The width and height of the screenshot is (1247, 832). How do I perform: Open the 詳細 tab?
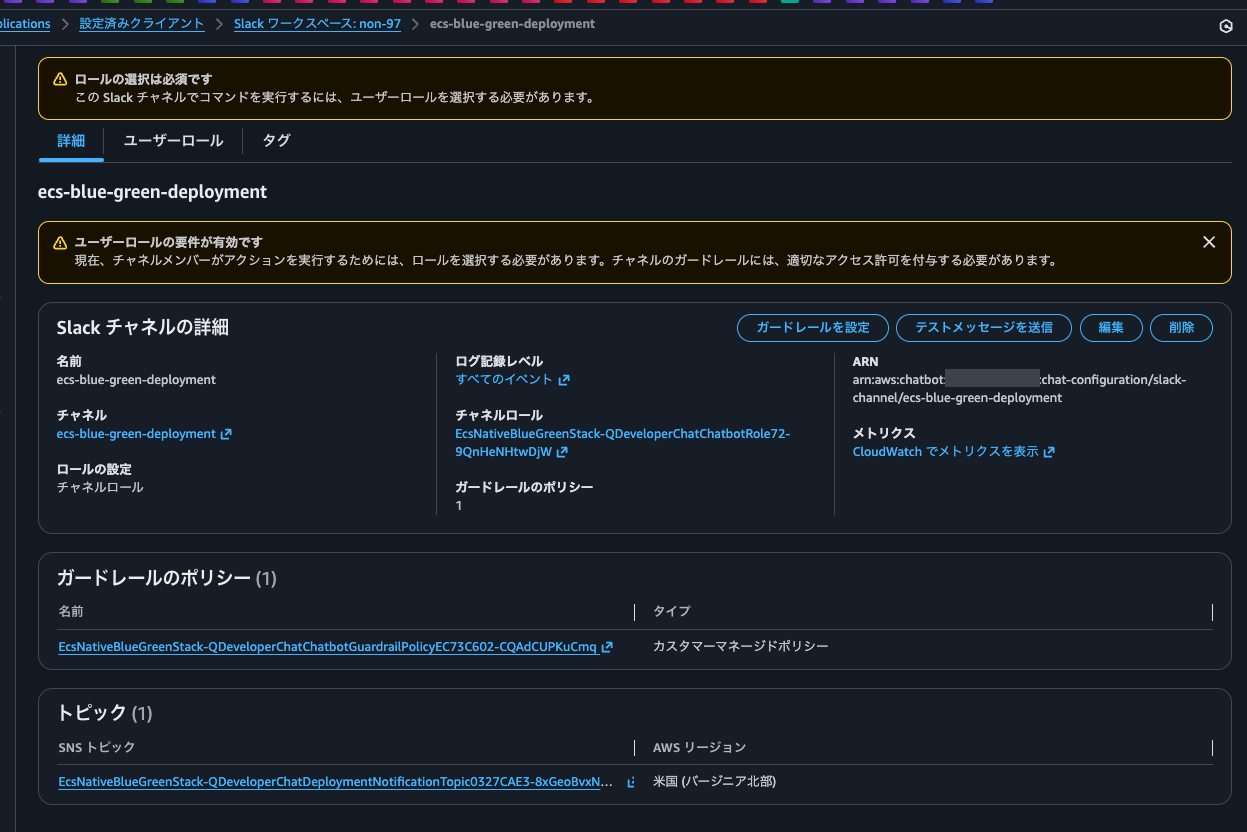click(x=70, y=141)
